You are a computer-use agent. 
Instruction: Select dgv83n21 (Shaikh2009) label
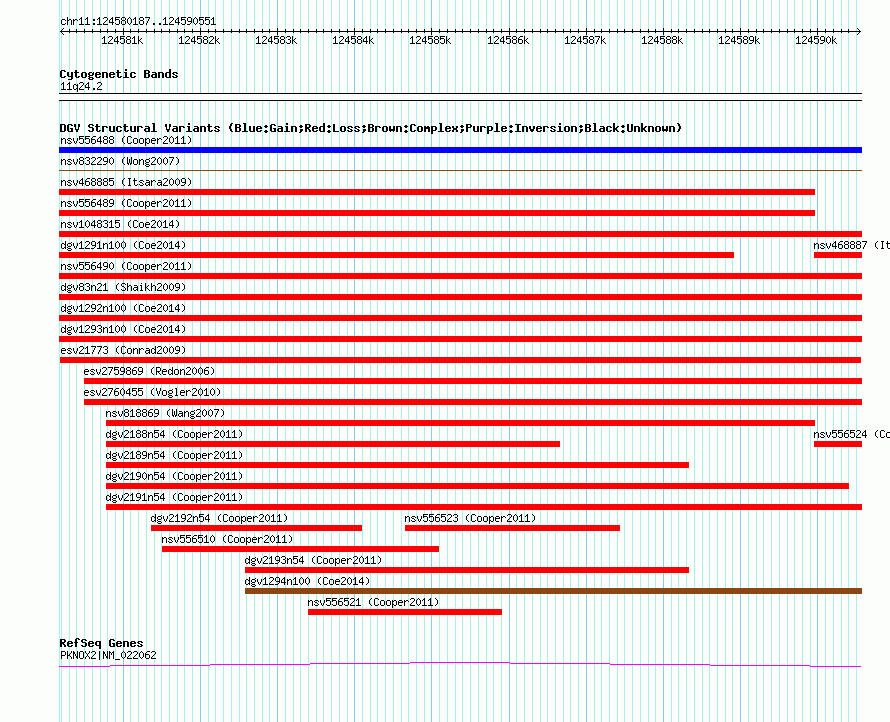pos(123,287)
